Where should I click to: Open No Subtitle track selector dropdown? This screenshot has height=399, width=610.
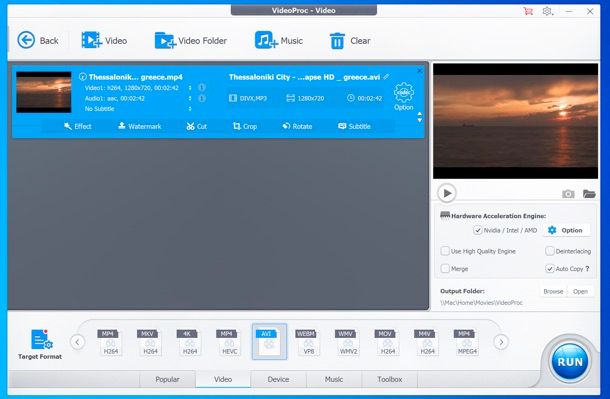[190, 109]
